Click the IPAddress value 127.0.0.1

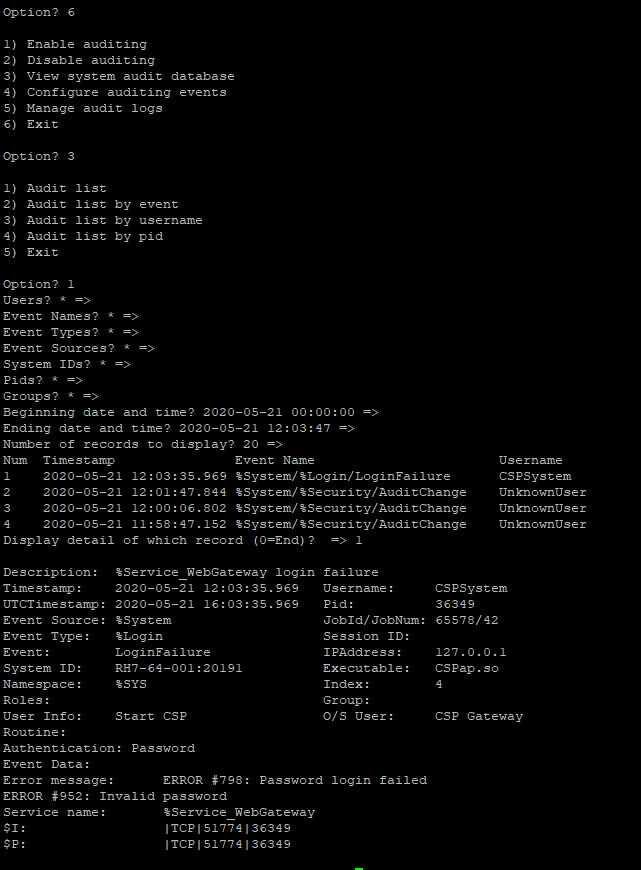tap(470, 652)
